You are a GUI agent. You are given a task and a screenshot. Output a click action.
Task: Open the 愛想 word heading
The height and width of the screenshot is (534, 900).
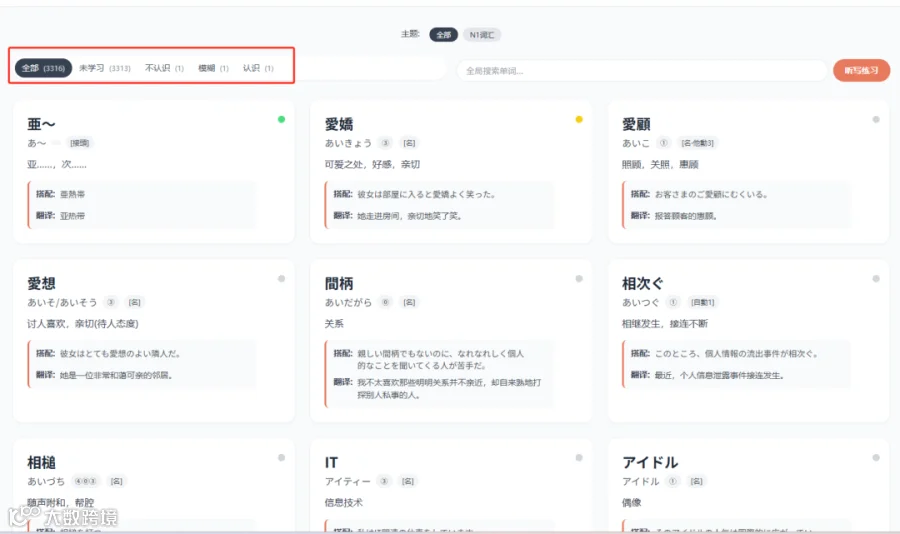point(41,283)
